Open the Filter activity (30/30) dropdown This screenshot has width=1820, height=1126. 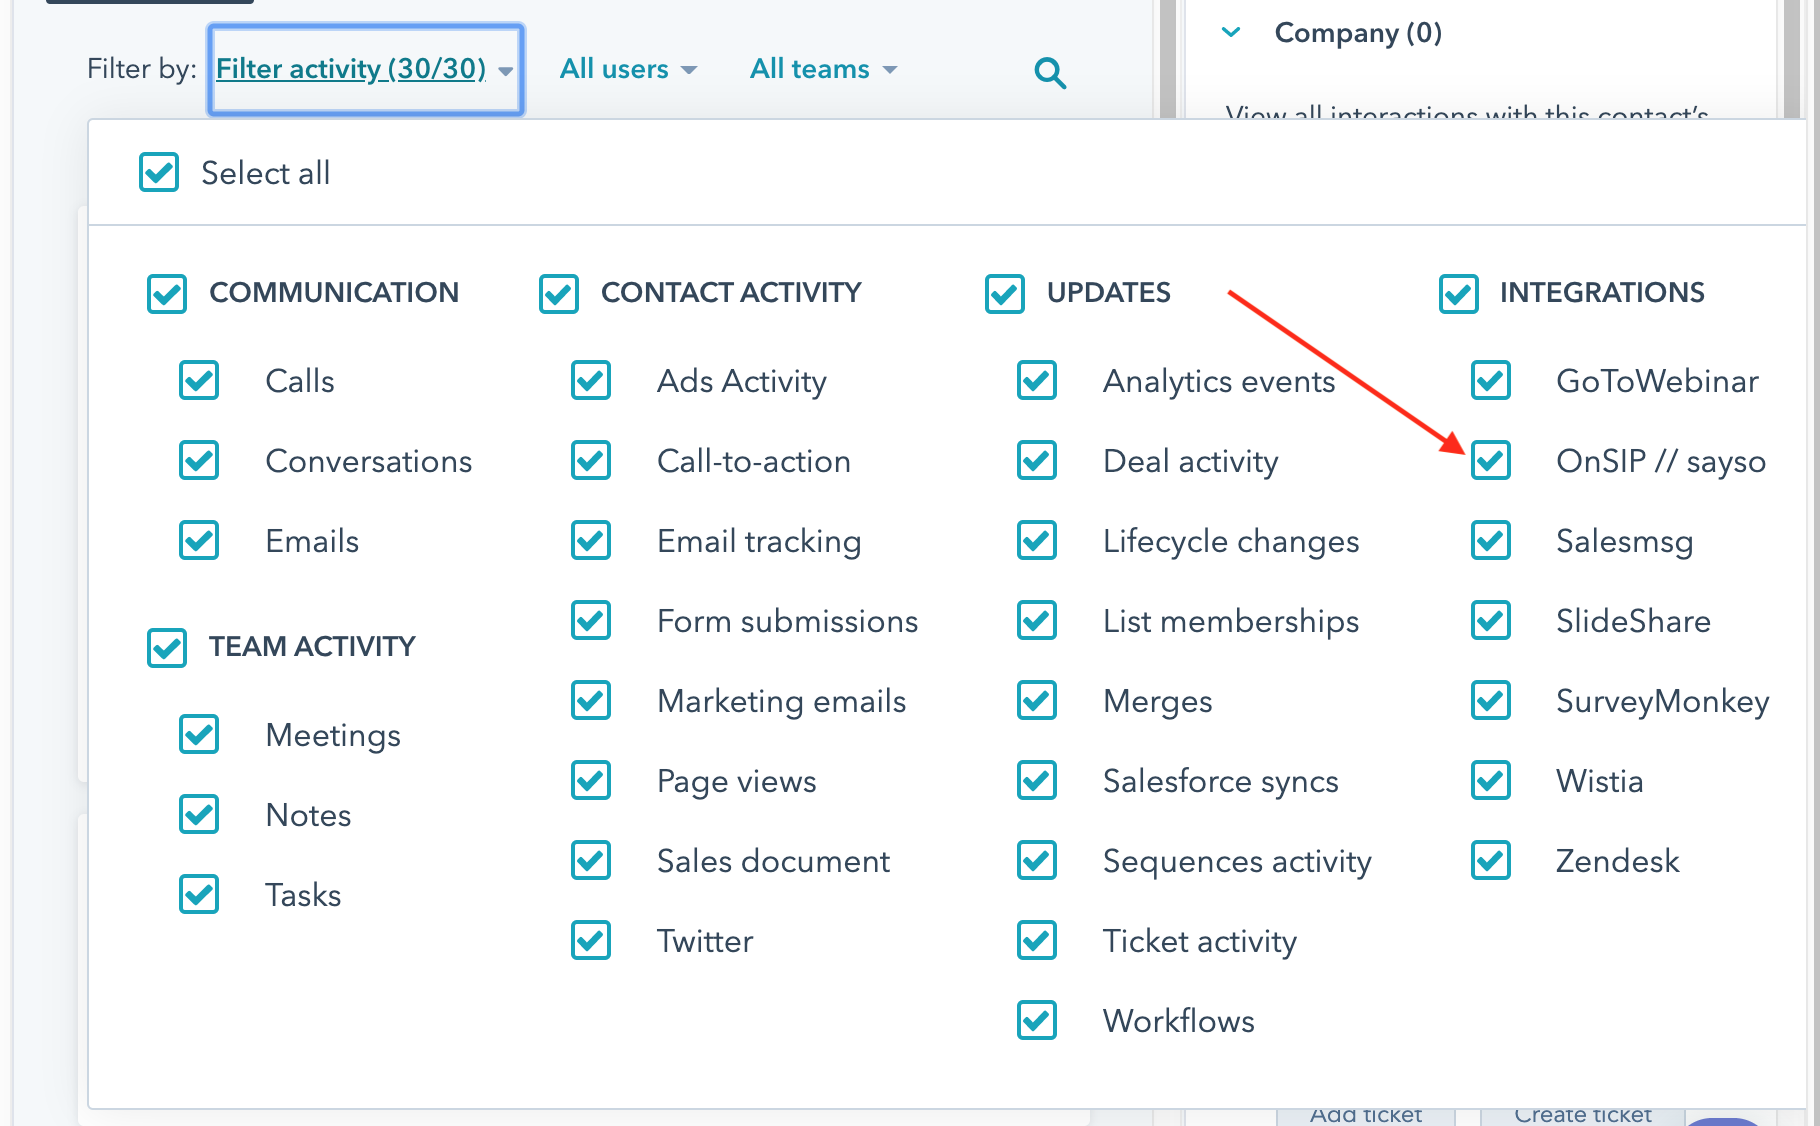365,69
